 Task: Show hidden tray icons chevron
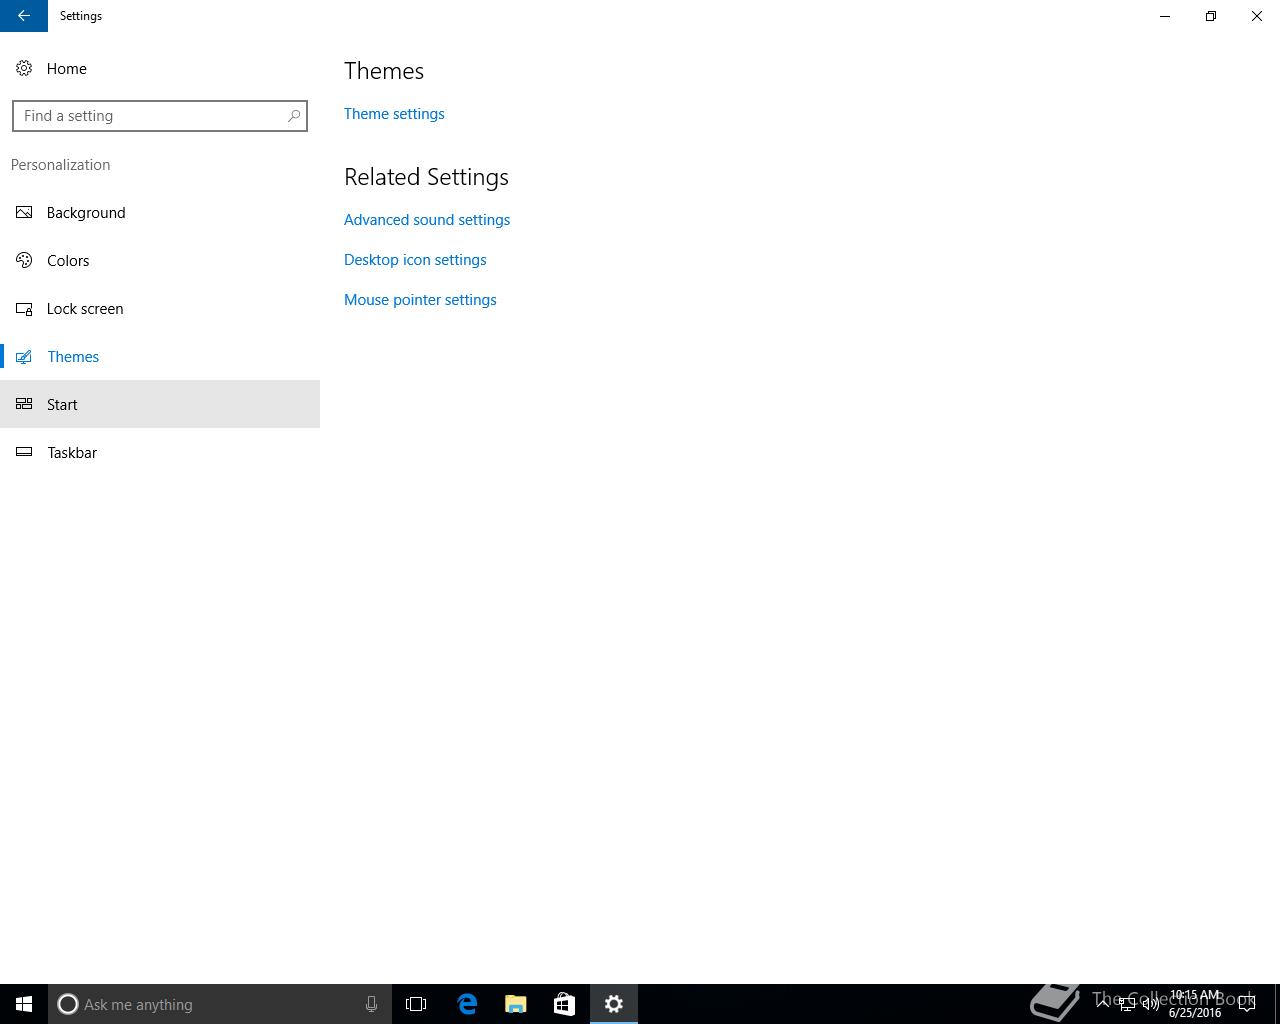click(1103, 1004)
